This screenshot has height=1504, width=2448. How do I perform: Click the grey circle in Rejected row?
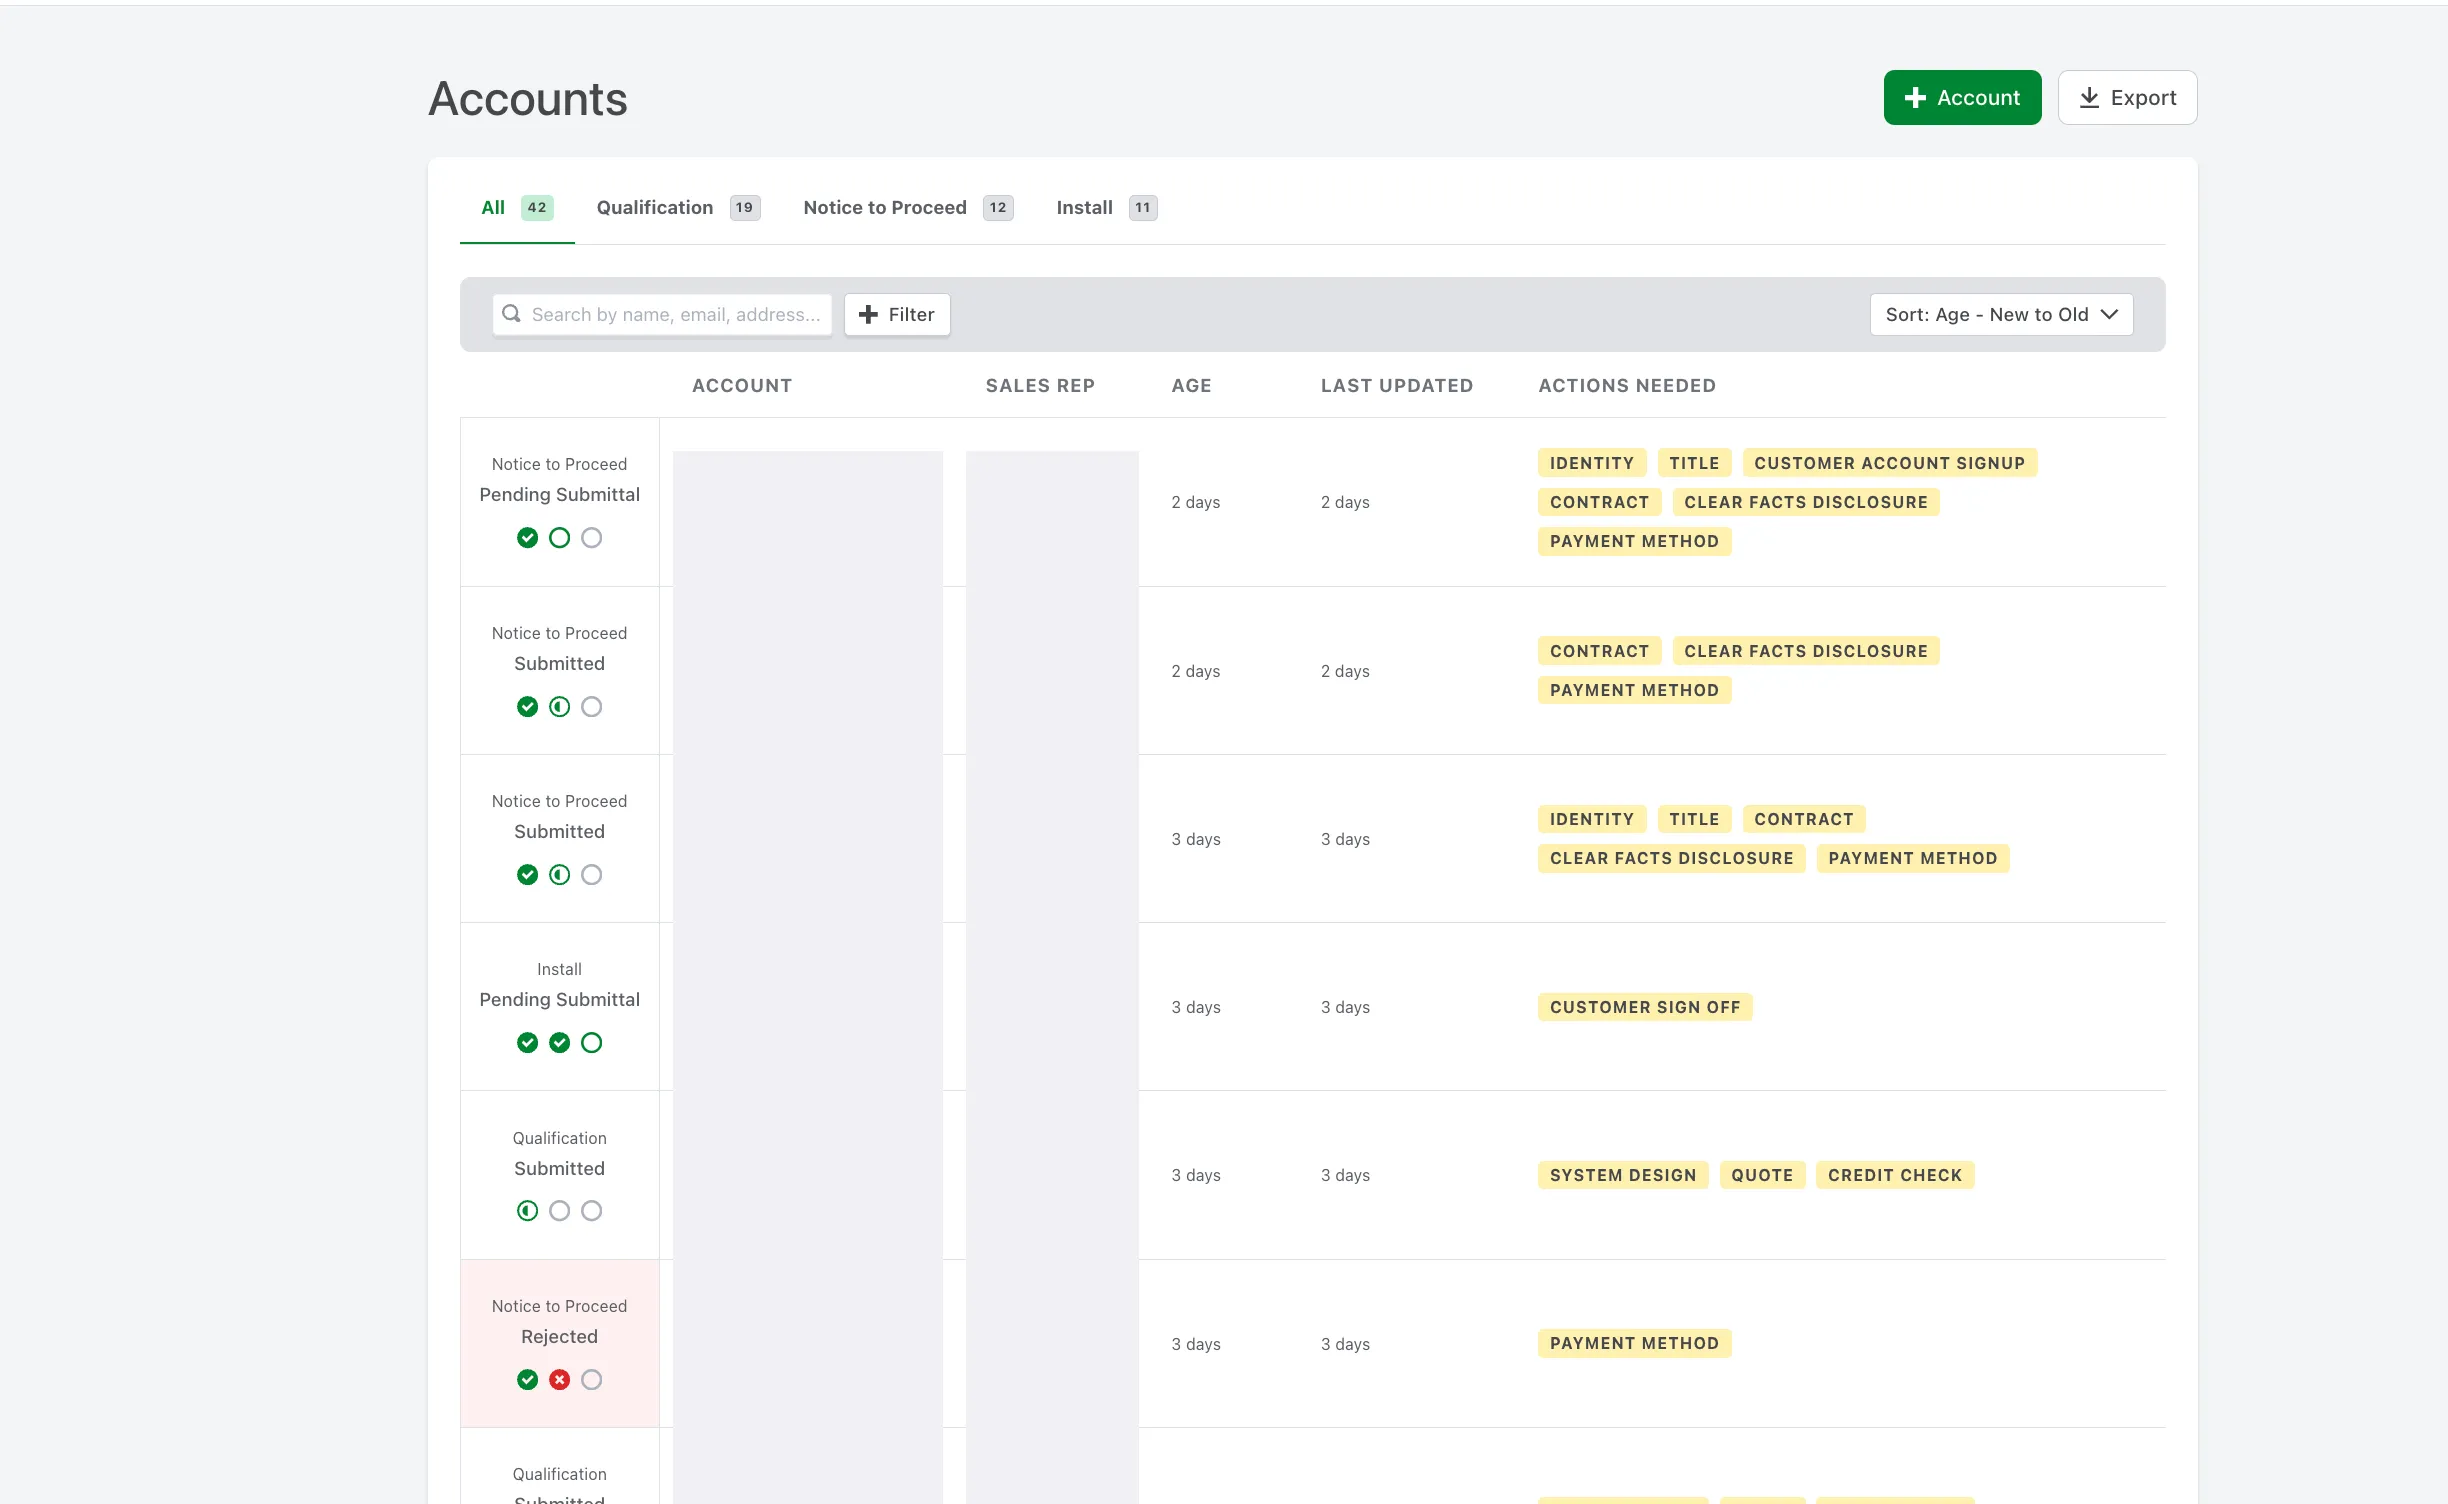click(591, 1380)
